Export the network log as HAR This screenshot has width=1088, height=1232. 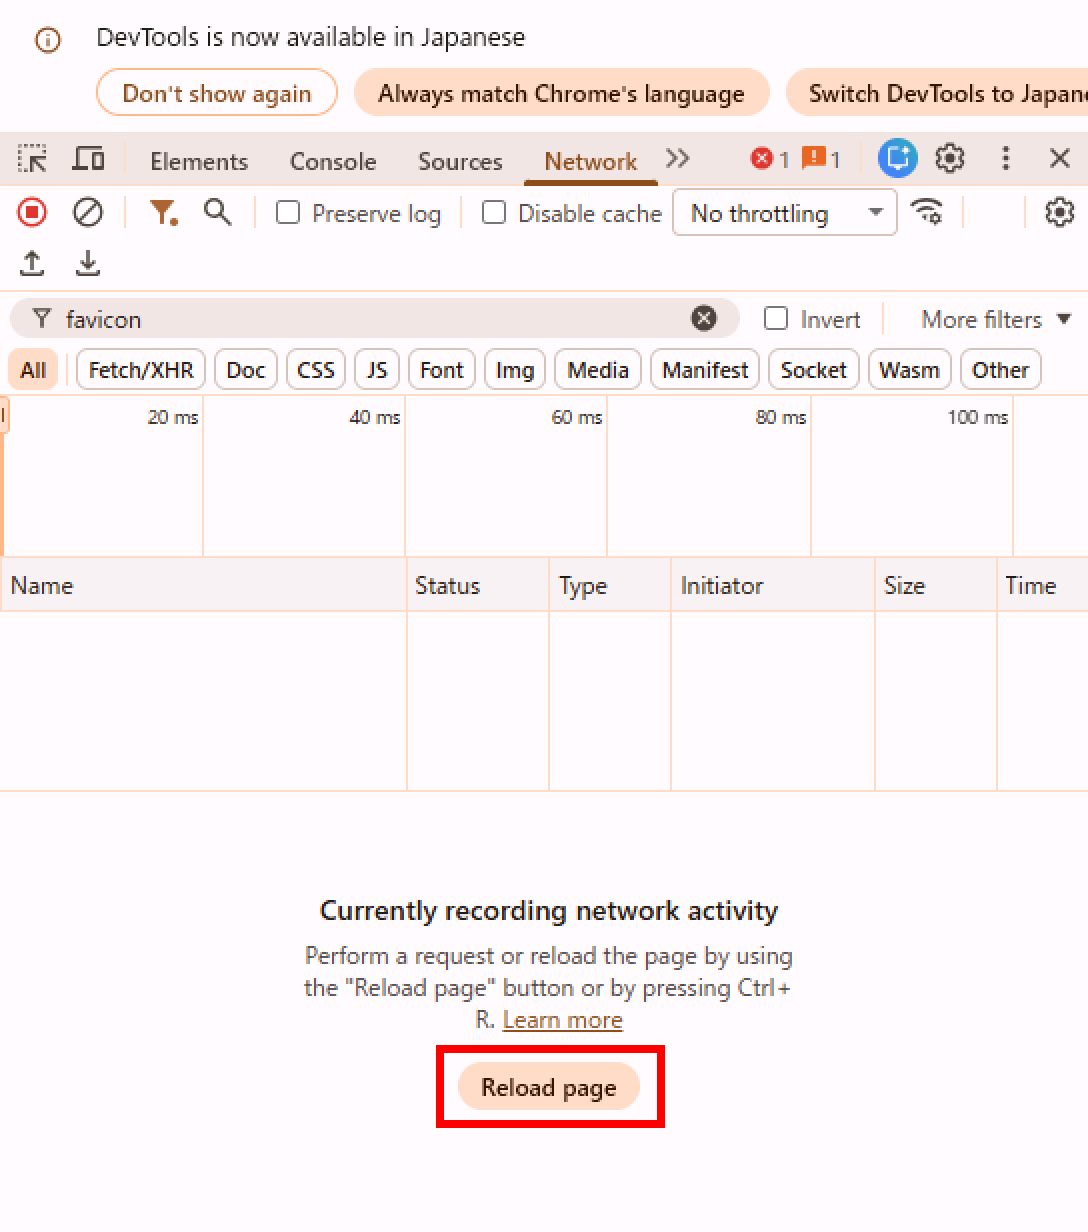[x=88, y=262]
